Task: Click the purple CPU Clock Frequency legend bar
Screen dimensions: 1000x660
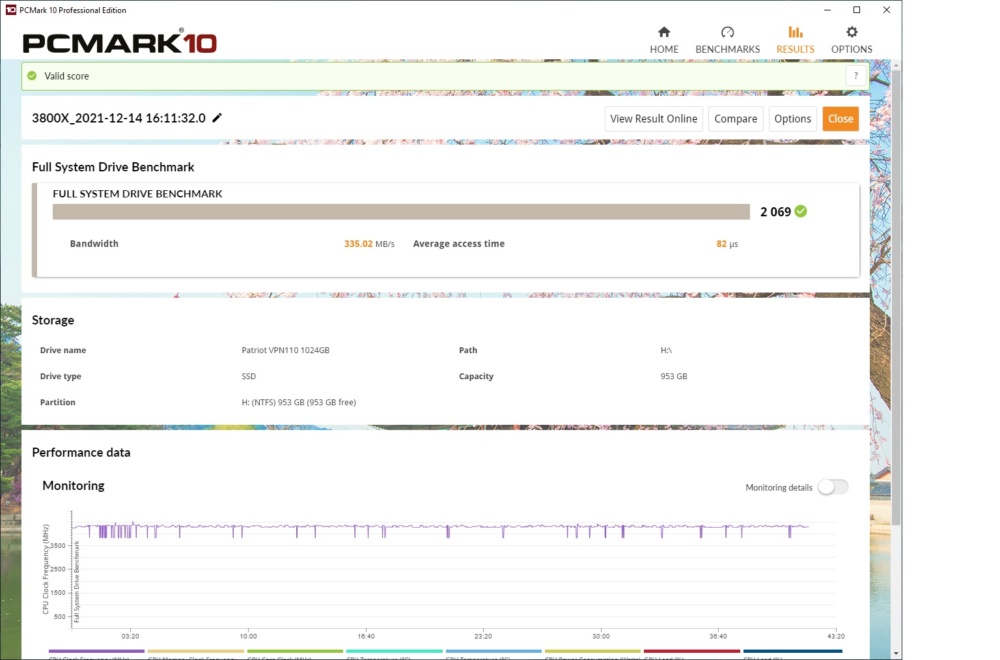Action: click(x=96, y=651)
